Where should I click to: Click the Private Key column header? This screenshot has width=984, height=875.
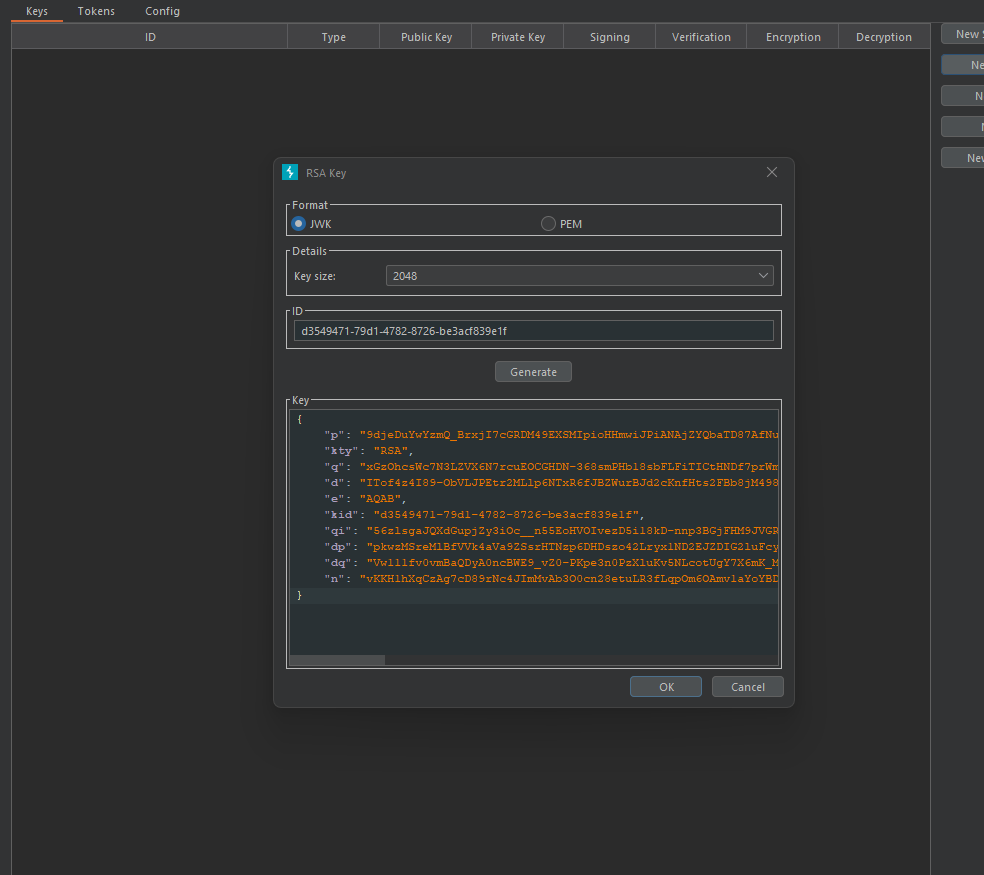[x=518, y=37]
